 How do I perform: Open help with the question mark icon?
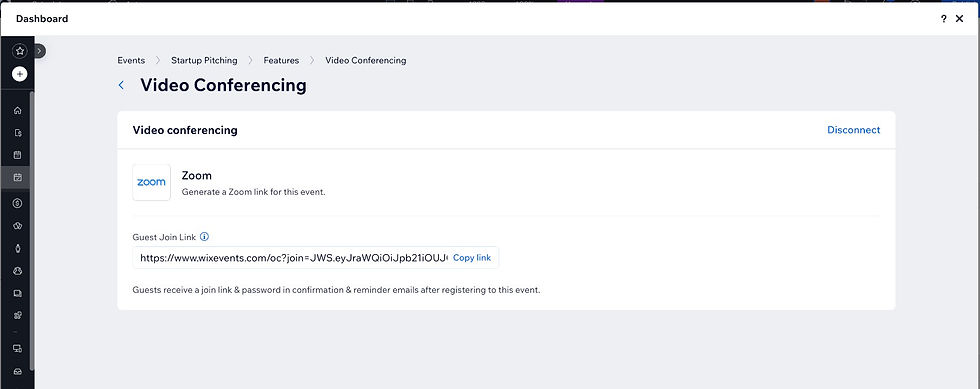944,19
